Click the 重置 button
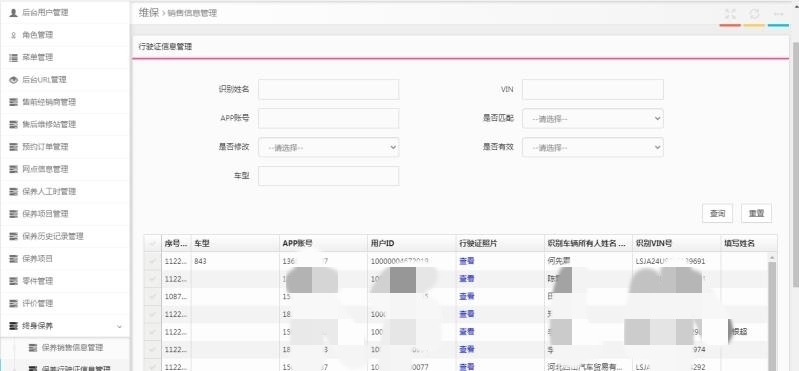The image size is (799, 371). point(756,214)
